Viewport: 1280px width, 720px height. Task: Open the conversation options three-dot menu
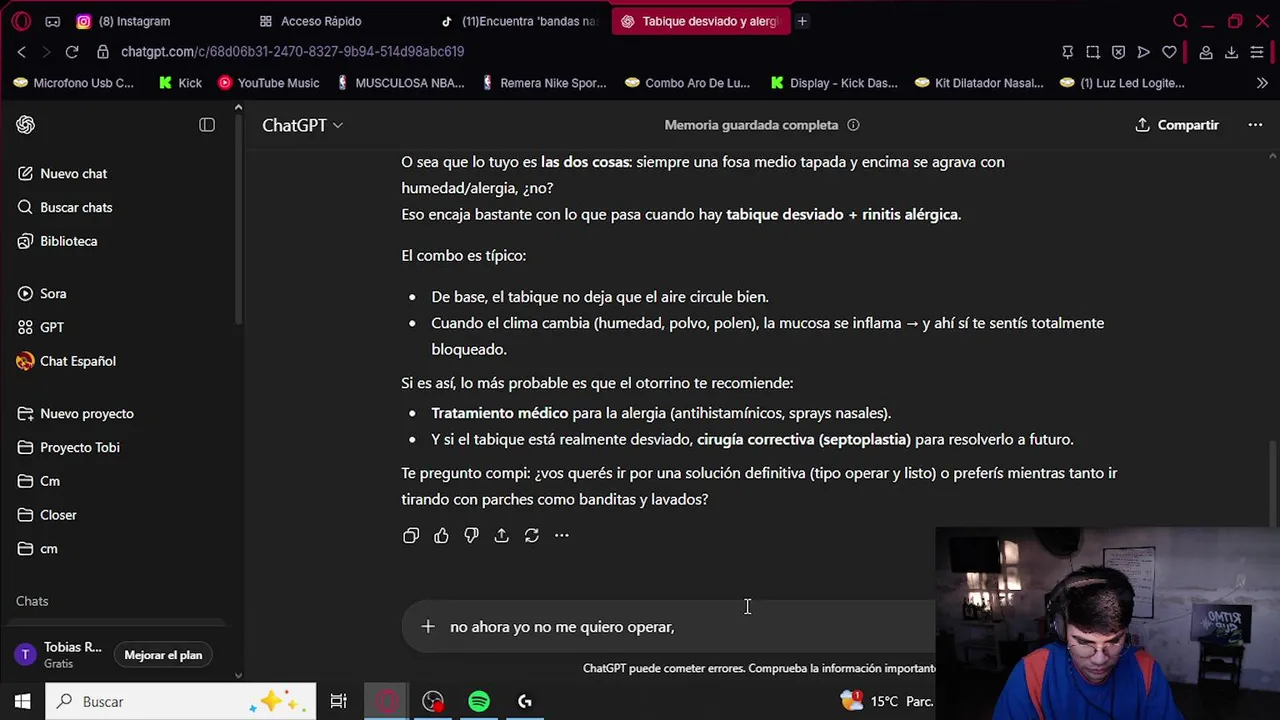tap(1255, 125)
